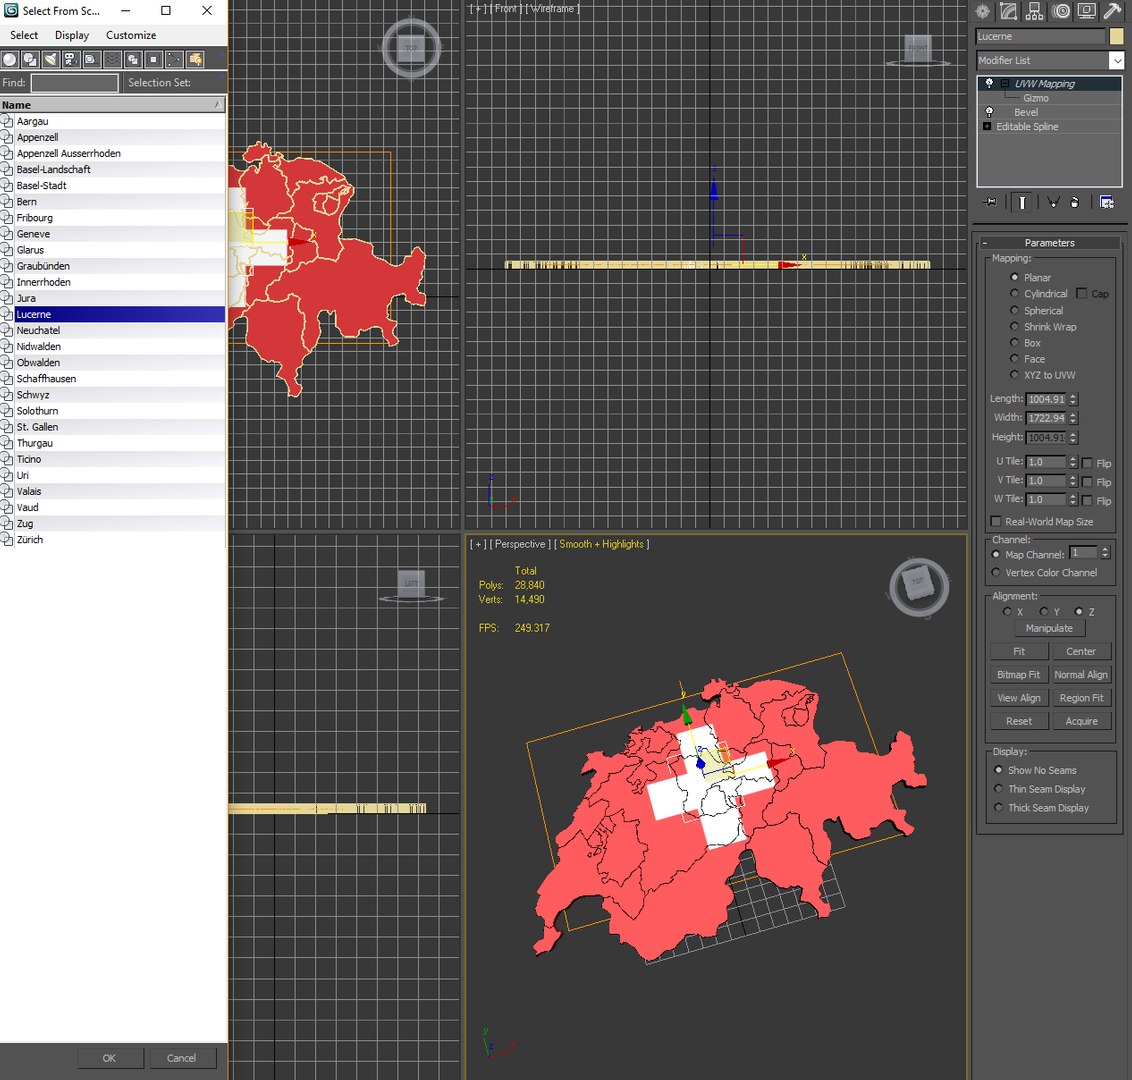Expand the Editable Spline entry
The image size is (1132, 1080).
click(987, 126)
